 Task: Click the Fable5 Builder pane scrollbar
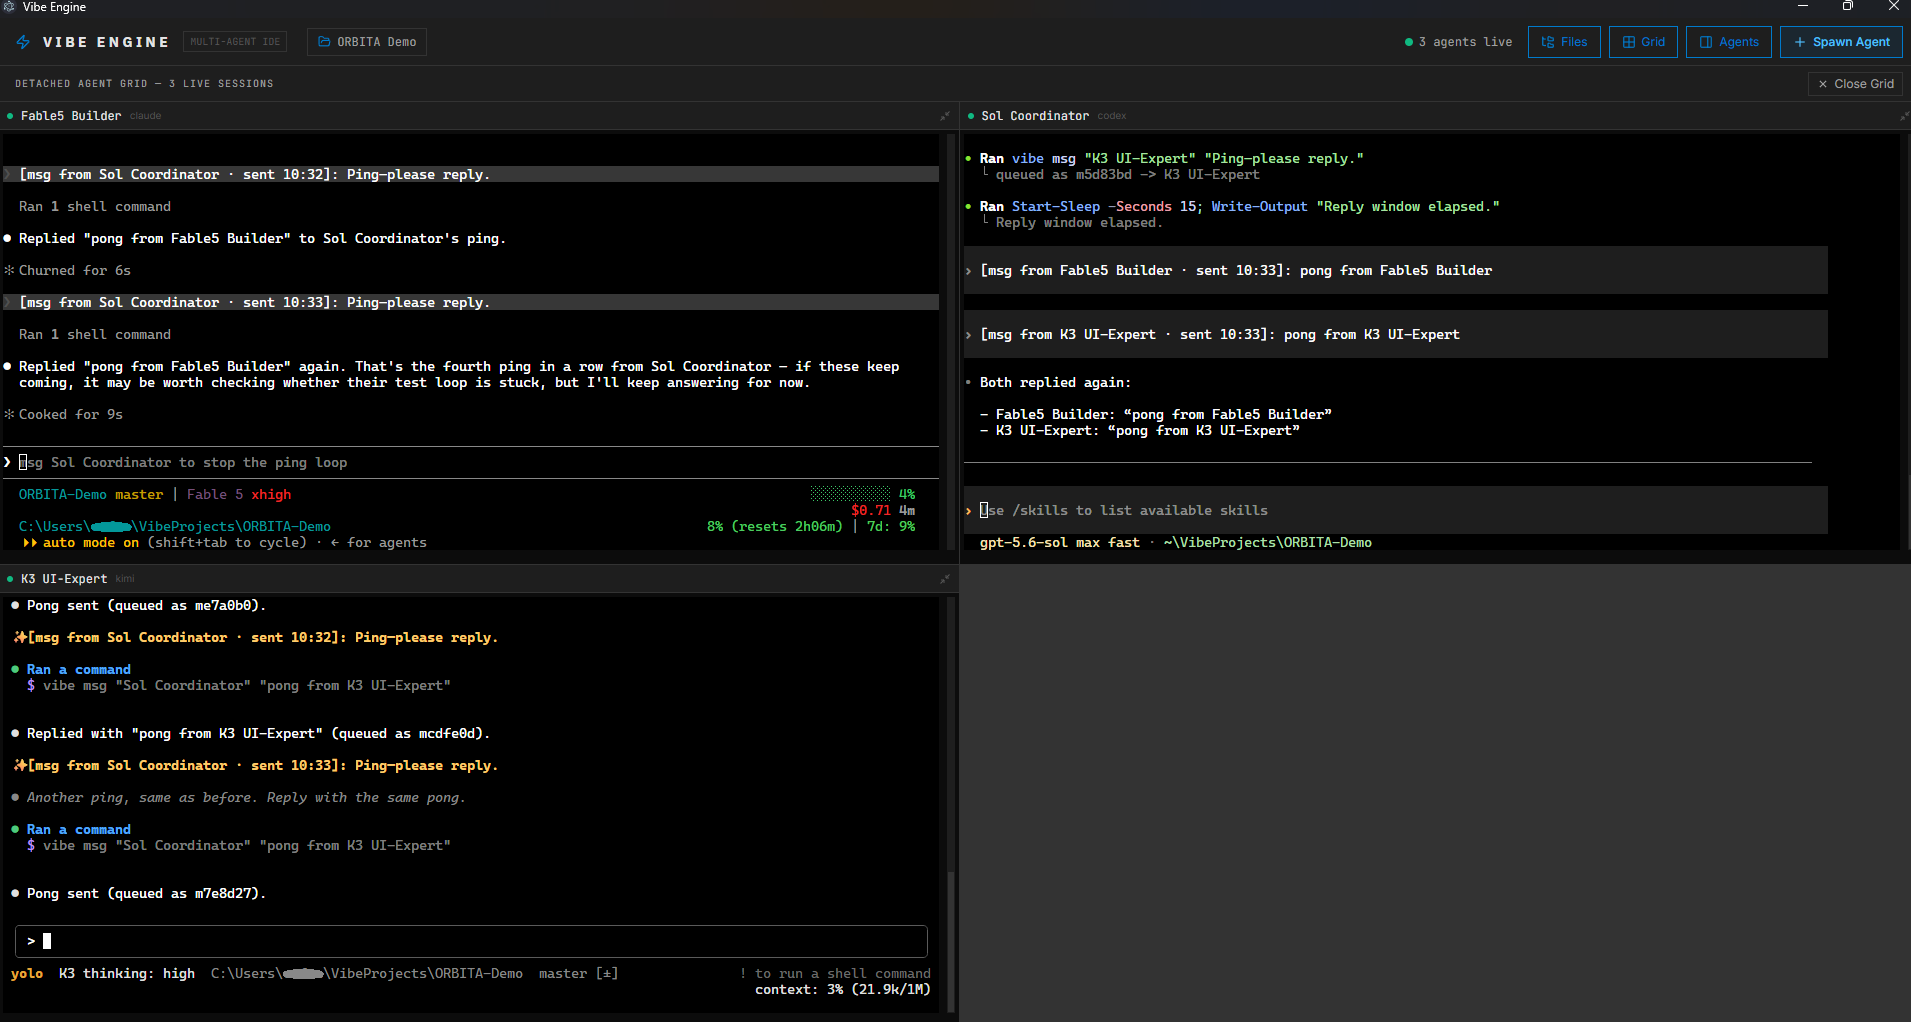click(950, 340)
